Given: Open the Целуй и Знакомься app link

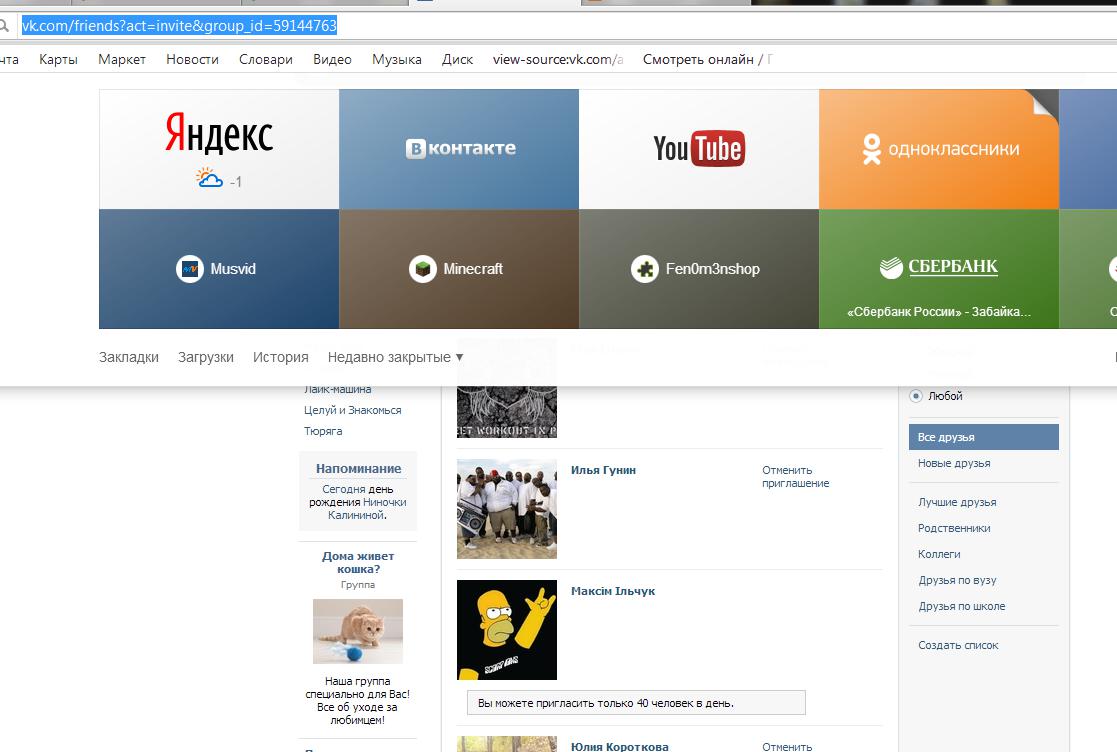Looking at the screenshot, I should pyautogui.click(x=353, y=410).
